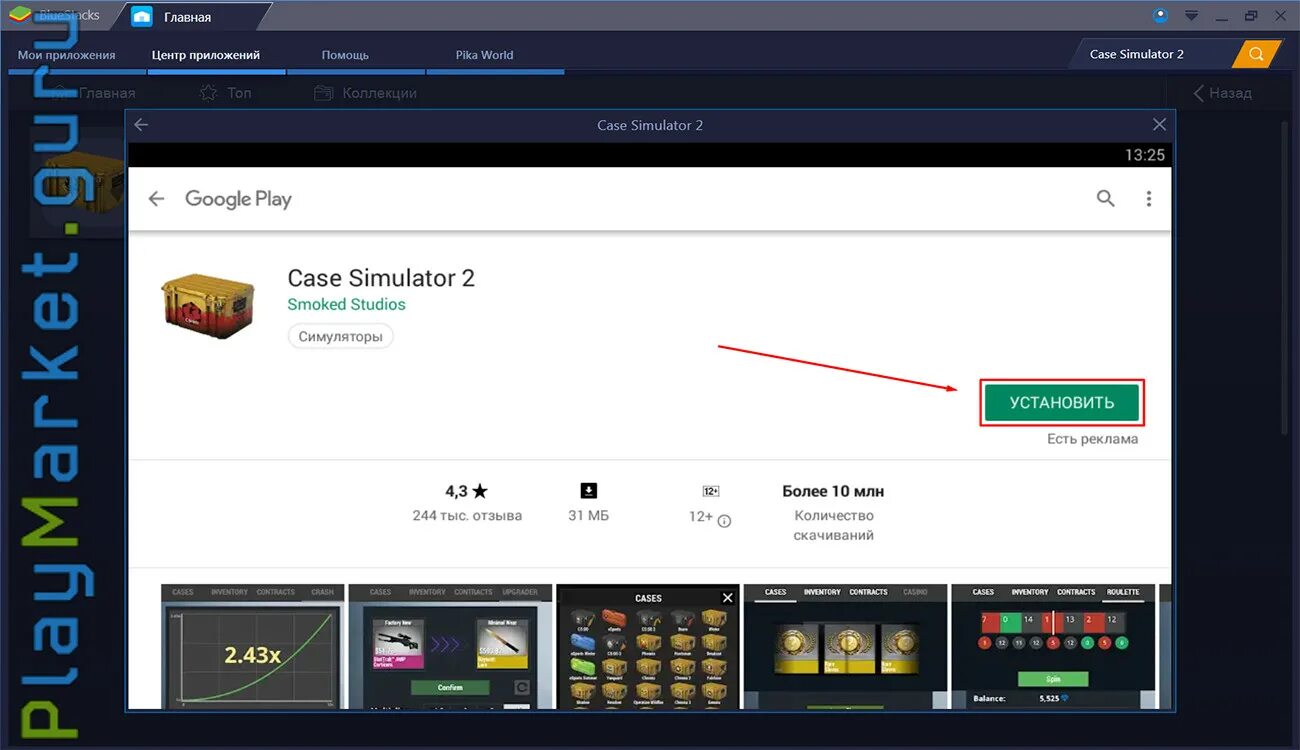Click the Более 10 млн downloads text
This screenshot has width=1300, height=750.
click(x=833, y=491)
